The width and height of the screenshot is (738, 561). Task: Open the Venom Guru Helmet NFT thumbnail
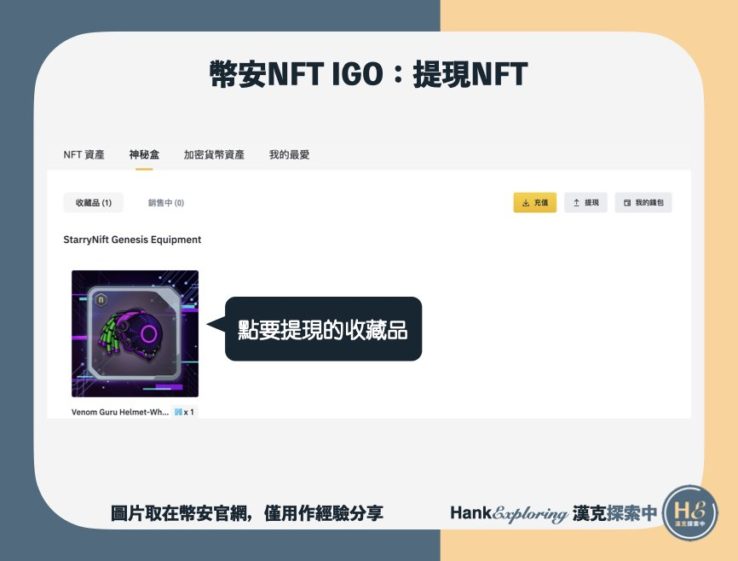(x=135, y=333)
